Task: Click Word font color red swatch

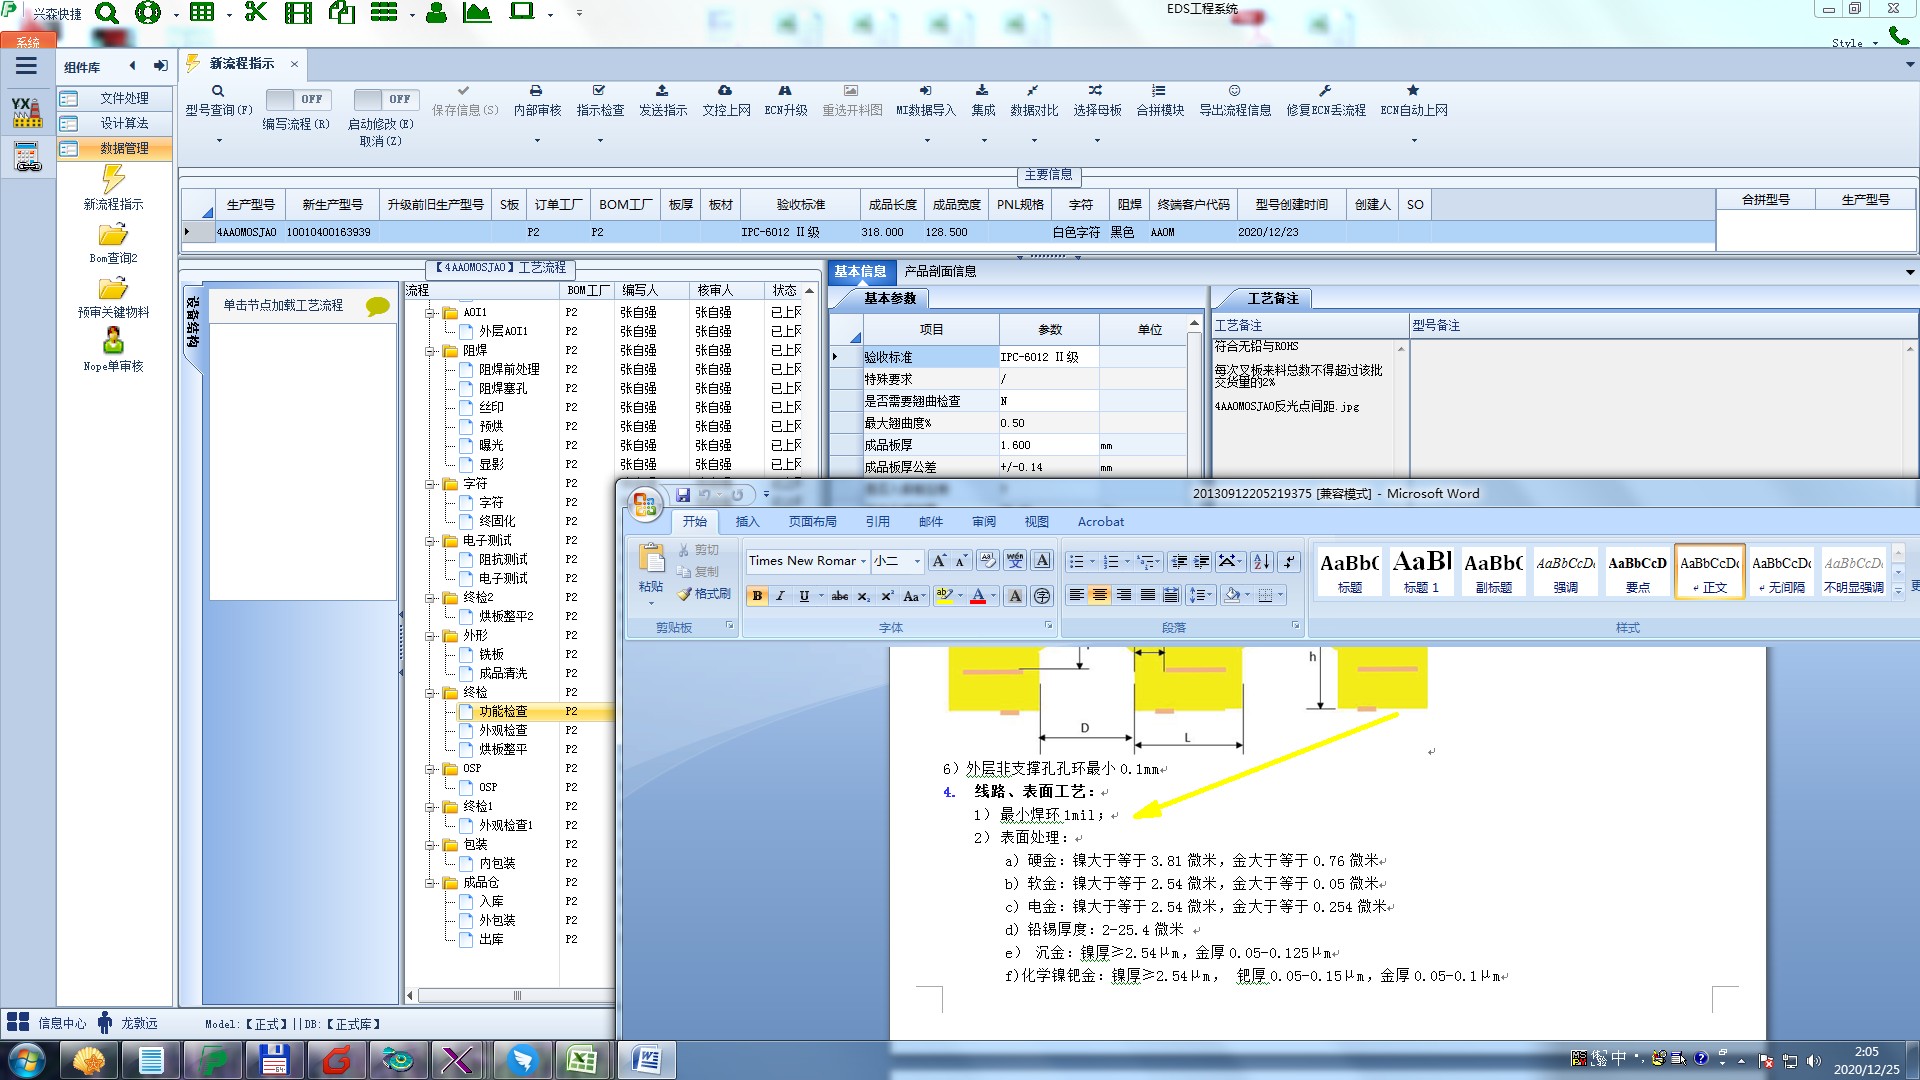Action: coord(978,596)
